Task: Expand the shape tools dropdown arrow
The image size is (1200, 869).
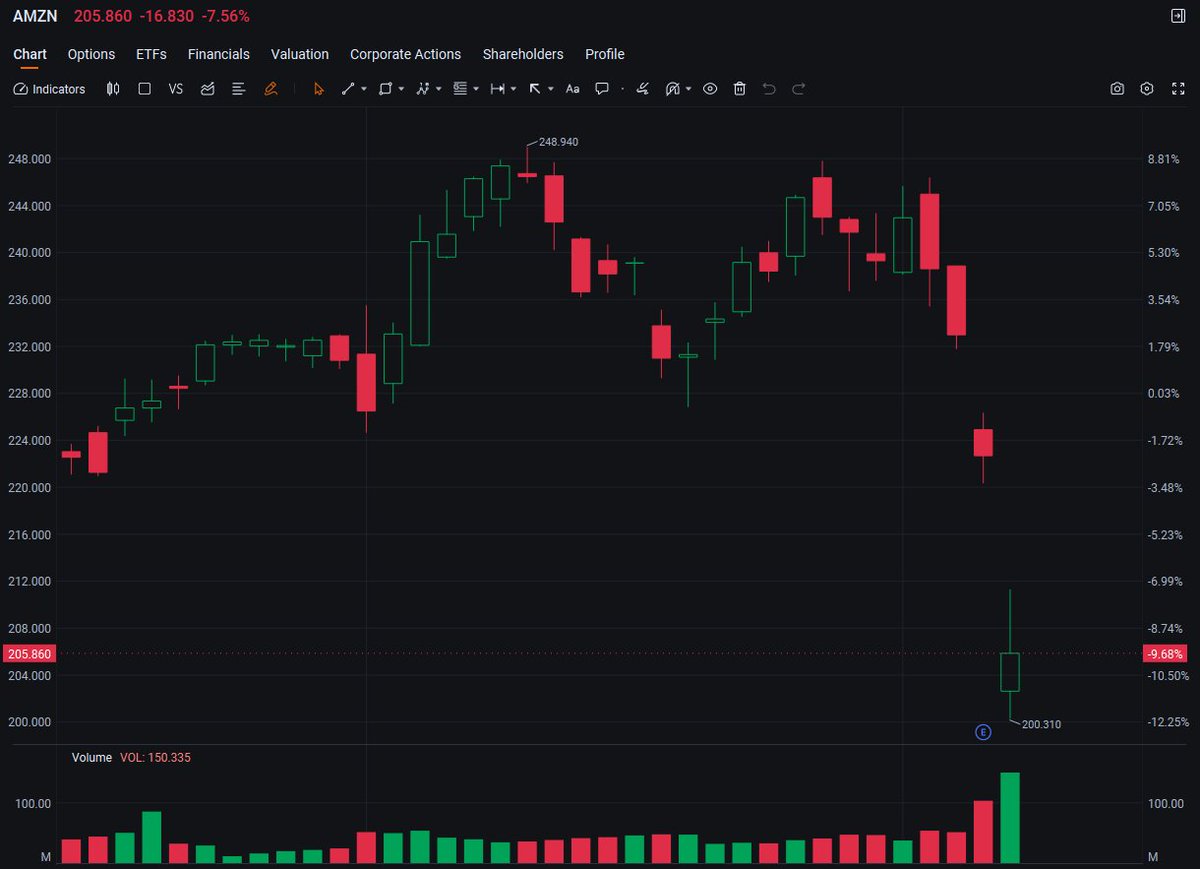Action: (x=401, y=89)
